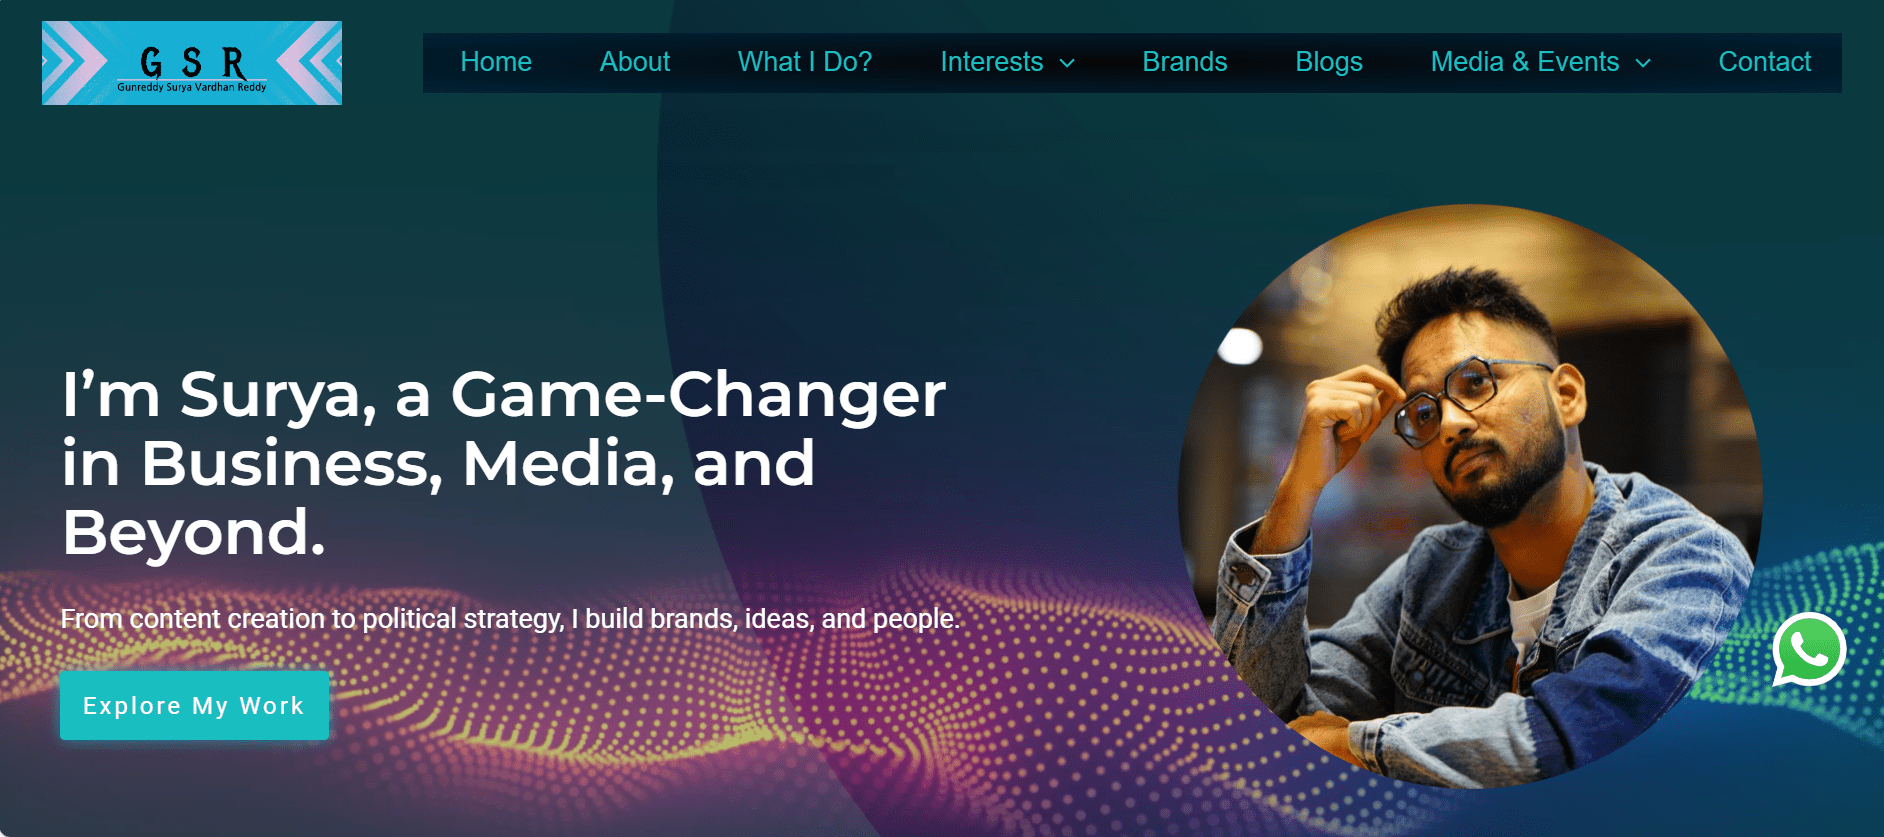Open the Media & Events menu
1884x837 pixels.
pos(1525,62)
